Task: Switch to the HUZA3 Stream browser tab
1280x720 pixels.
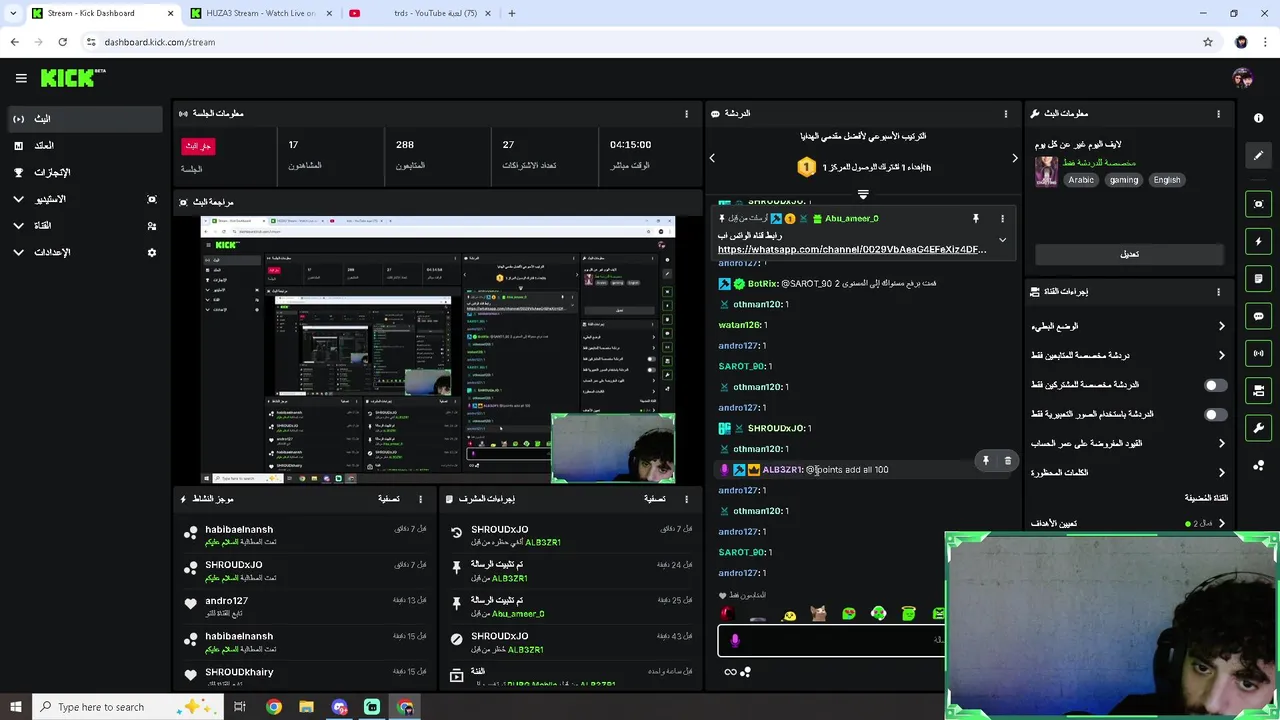Action: point(260,13)
